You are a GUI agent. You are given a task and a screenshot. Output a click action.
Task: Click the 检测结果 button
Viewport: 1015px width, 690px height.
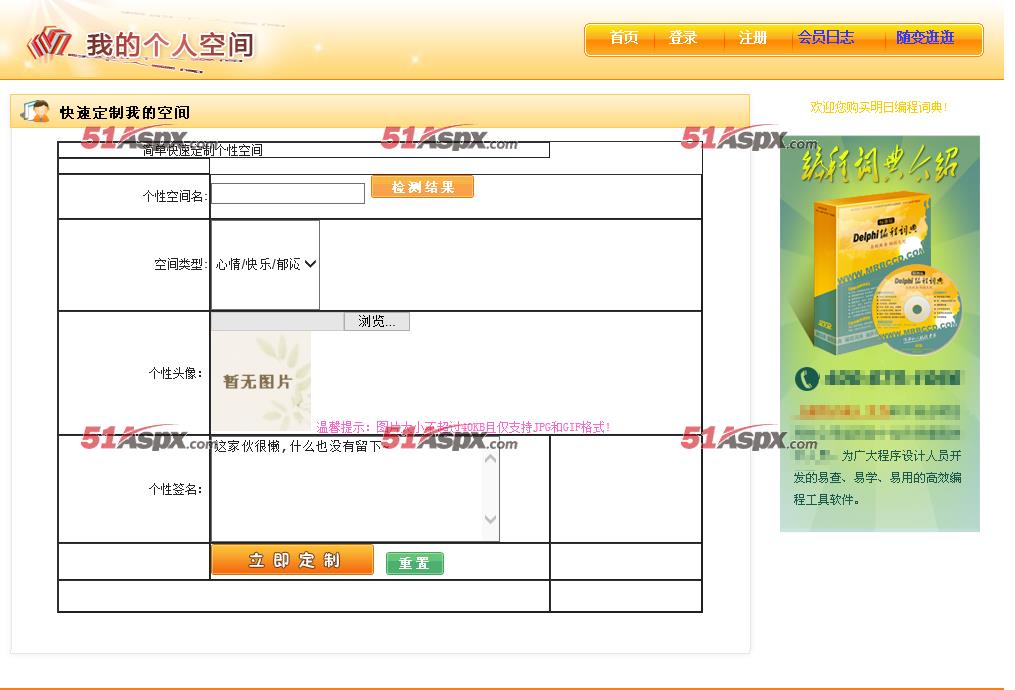point(422,187)
